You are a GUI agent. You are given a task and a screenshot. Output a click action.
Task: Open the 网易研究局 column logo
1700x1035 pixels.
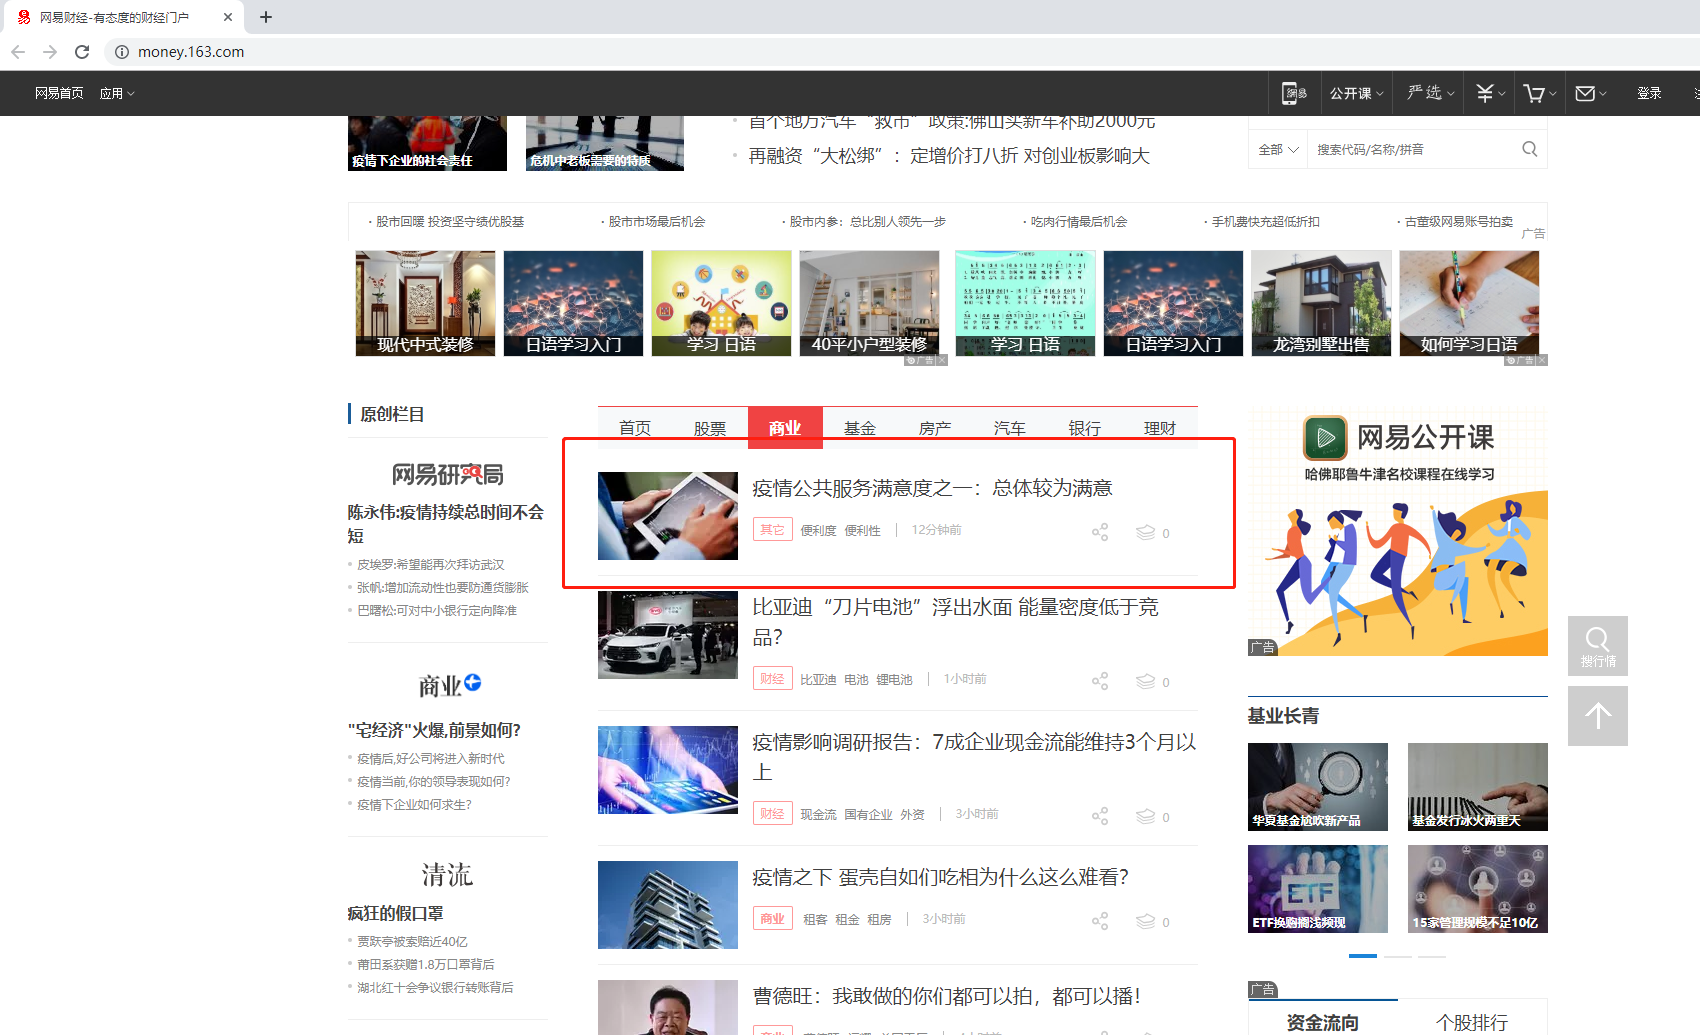coord(447,474)
